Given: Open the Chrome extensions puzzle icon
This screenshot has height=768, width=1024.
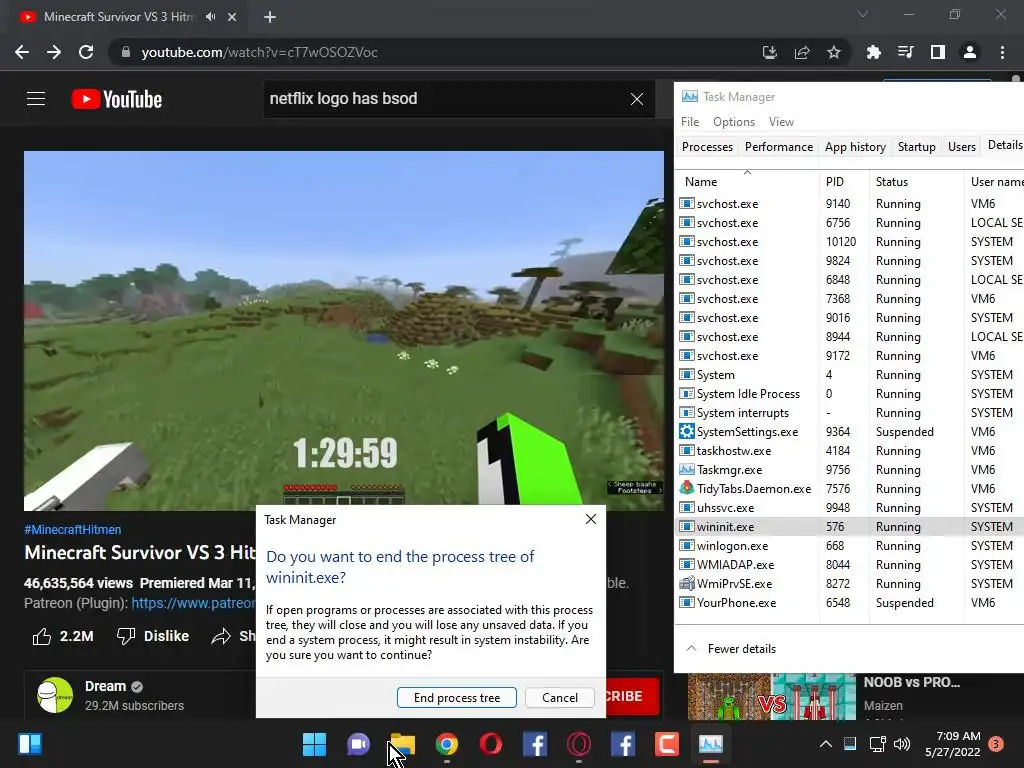Looking at the screenshot, I should [873, 52].
